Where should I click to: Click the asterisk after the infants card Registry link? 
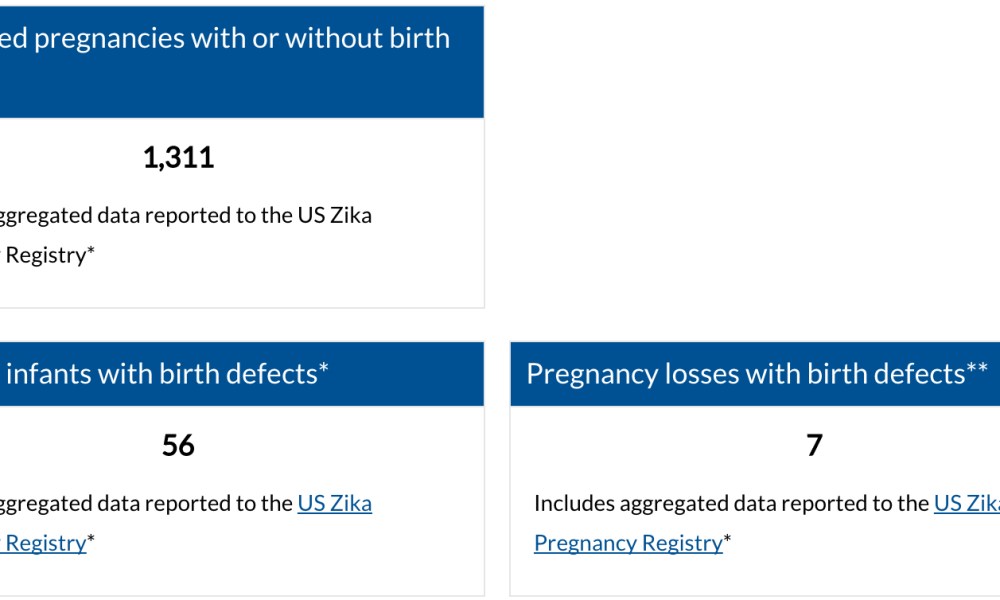[91, 540]
